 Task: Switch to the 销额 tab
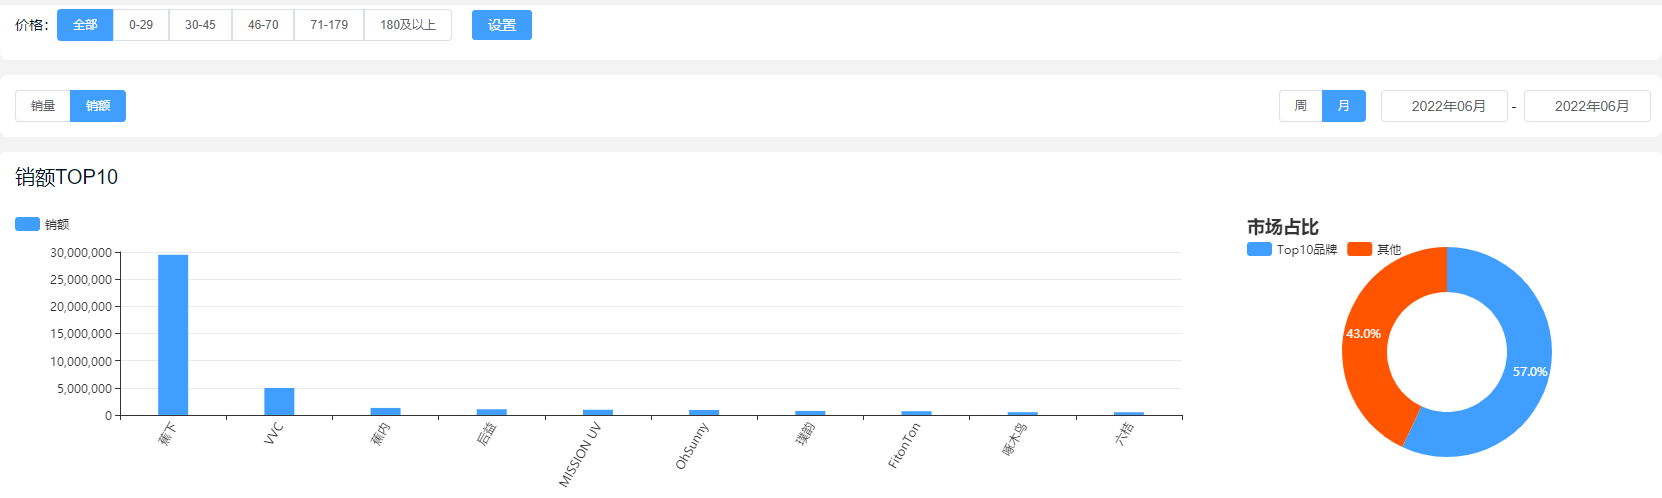(x=98, y=106)
